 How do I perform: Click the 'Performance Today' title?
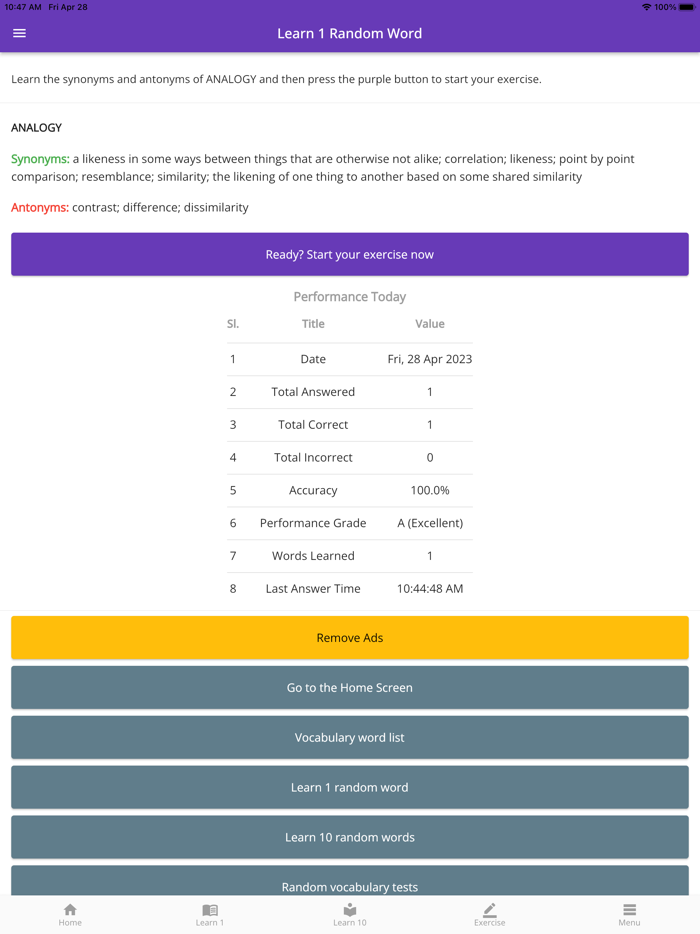click(350, 296)
